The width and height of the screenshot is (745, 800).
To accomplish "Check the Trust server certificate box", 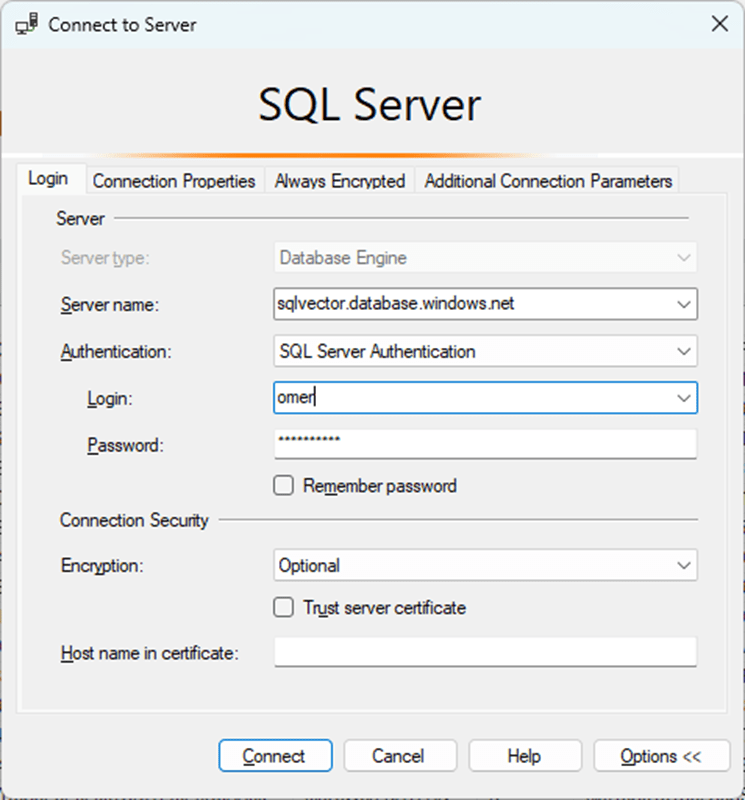I will [284, 607].
